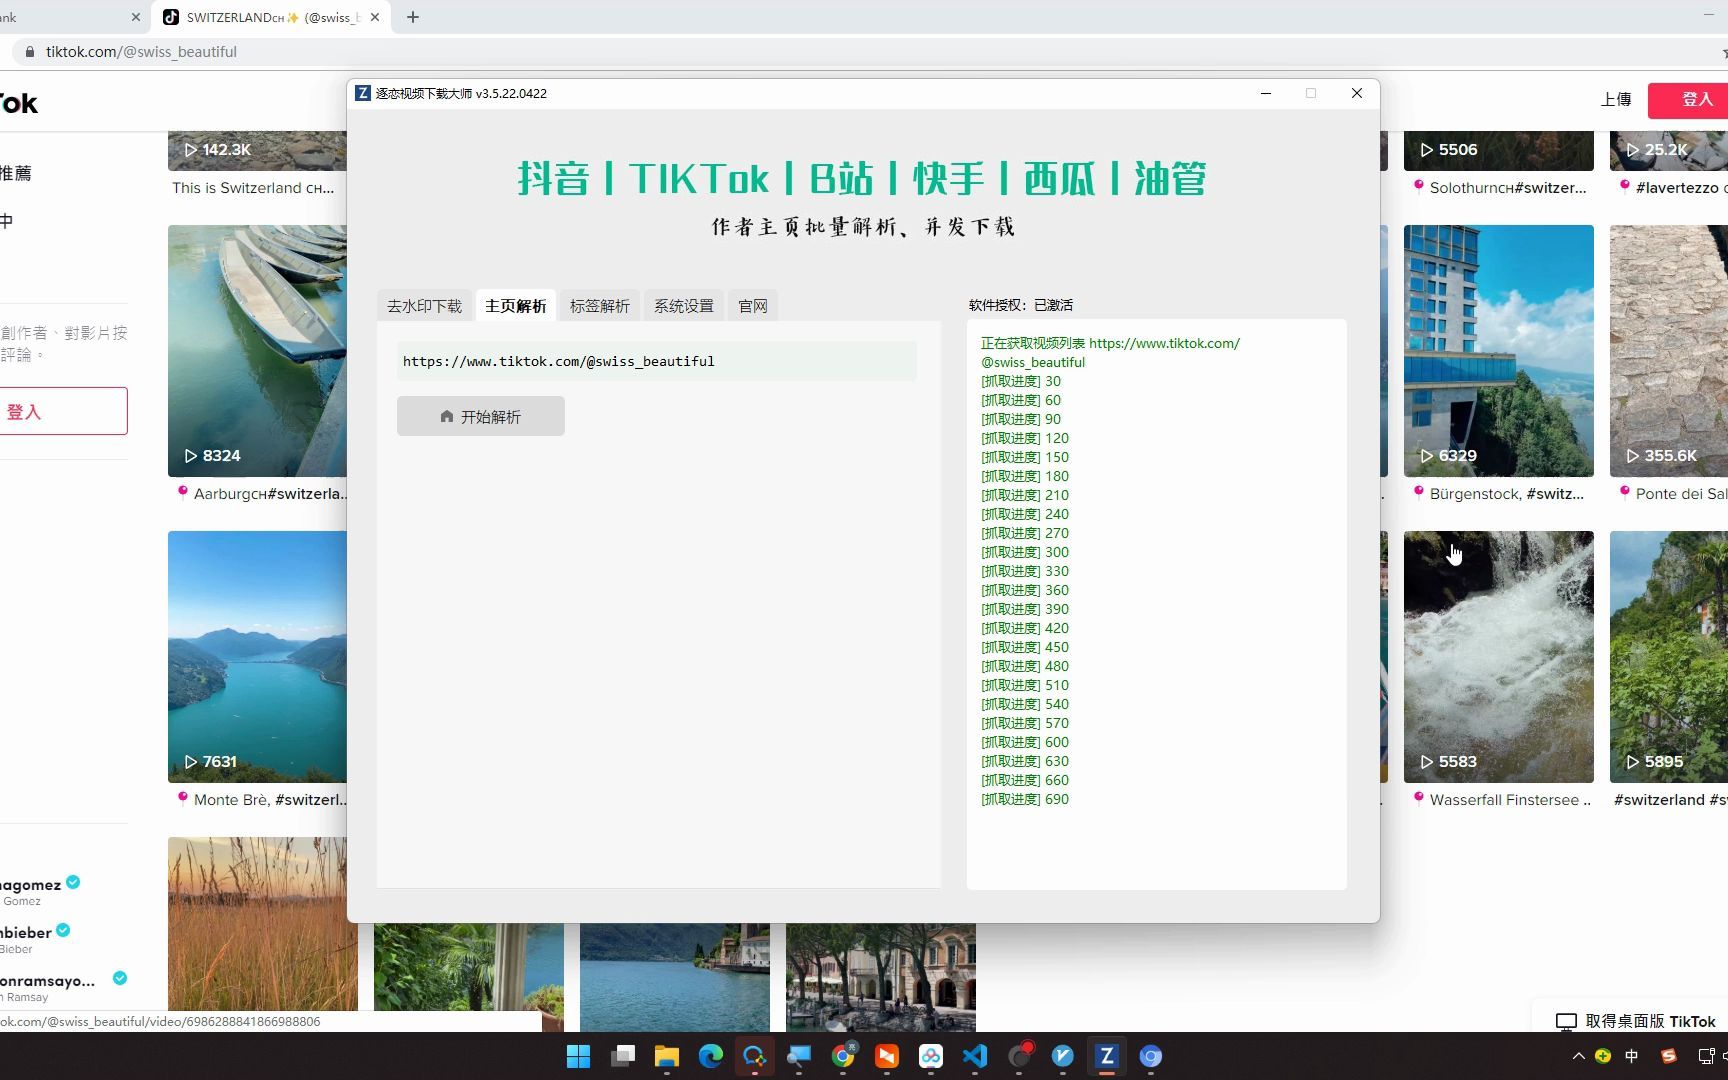Close the first browser tab ending in 'nk'

(x=136, y=17)
